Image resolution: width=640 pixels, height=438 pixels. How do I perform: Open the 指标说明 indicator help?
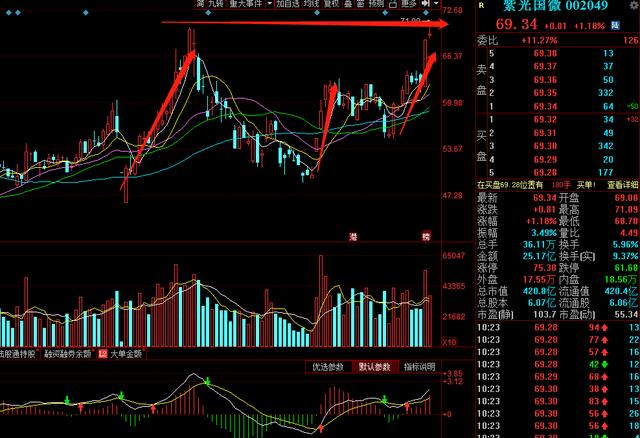click(419, 367)
